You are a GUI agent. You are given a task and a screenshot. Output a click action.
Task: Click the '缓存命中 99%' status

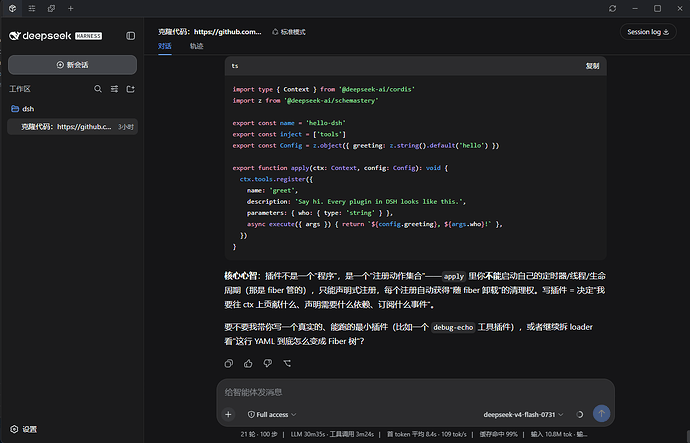498,434
